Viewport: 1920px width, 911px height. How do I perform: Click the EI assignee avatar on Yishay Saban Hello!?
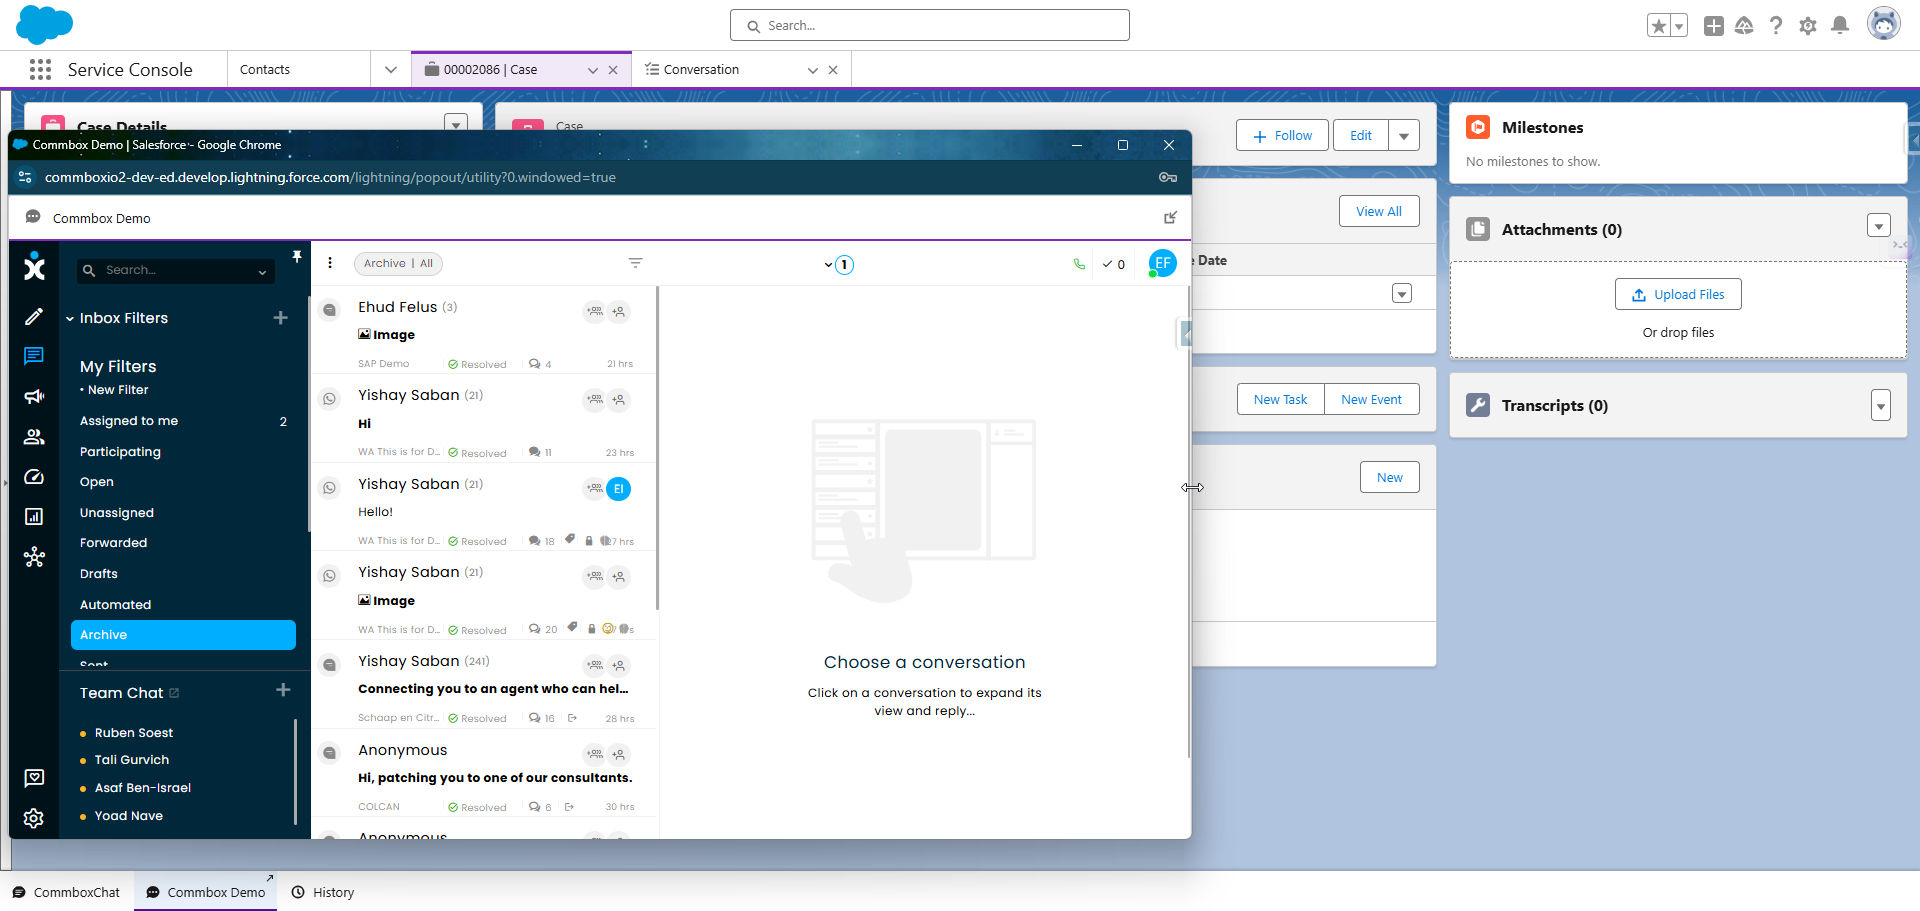pos(619,489)
